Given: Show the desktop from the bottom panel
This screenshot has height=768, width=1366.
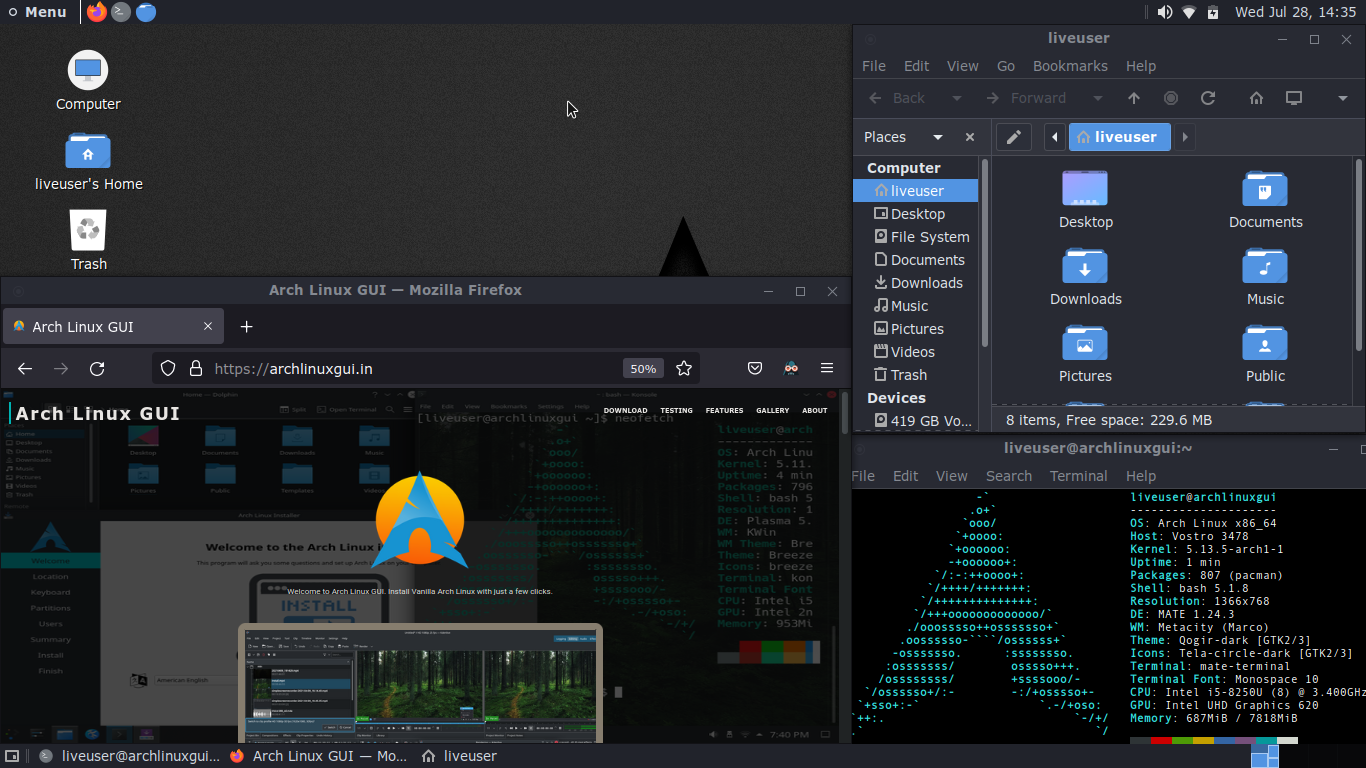Looking at the screenshot, I should point(12,756).
